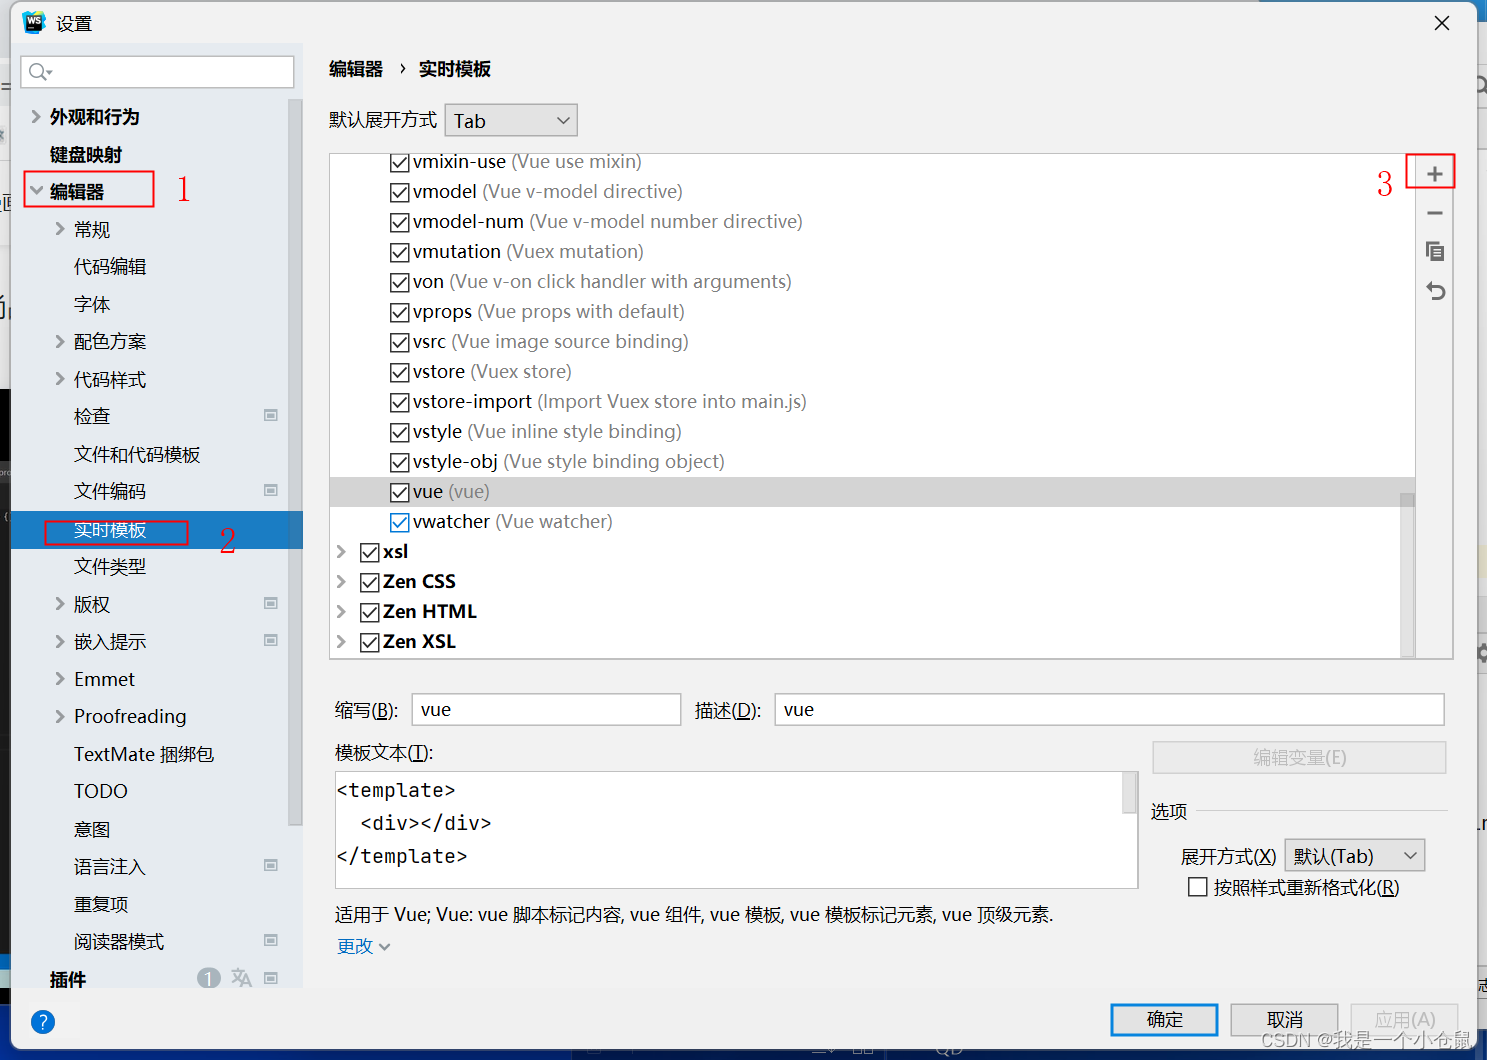Image resolution: width=1487 pixels, height=1060 pixels.
Task: Click the 编辑变量(E) button
Action: point(1299,757)
